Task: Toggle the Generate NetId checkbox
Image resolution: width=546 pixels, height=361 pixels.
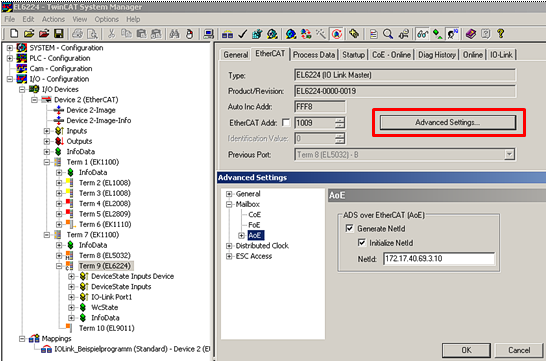Action: pyautogui.click(x=349, y=228)
